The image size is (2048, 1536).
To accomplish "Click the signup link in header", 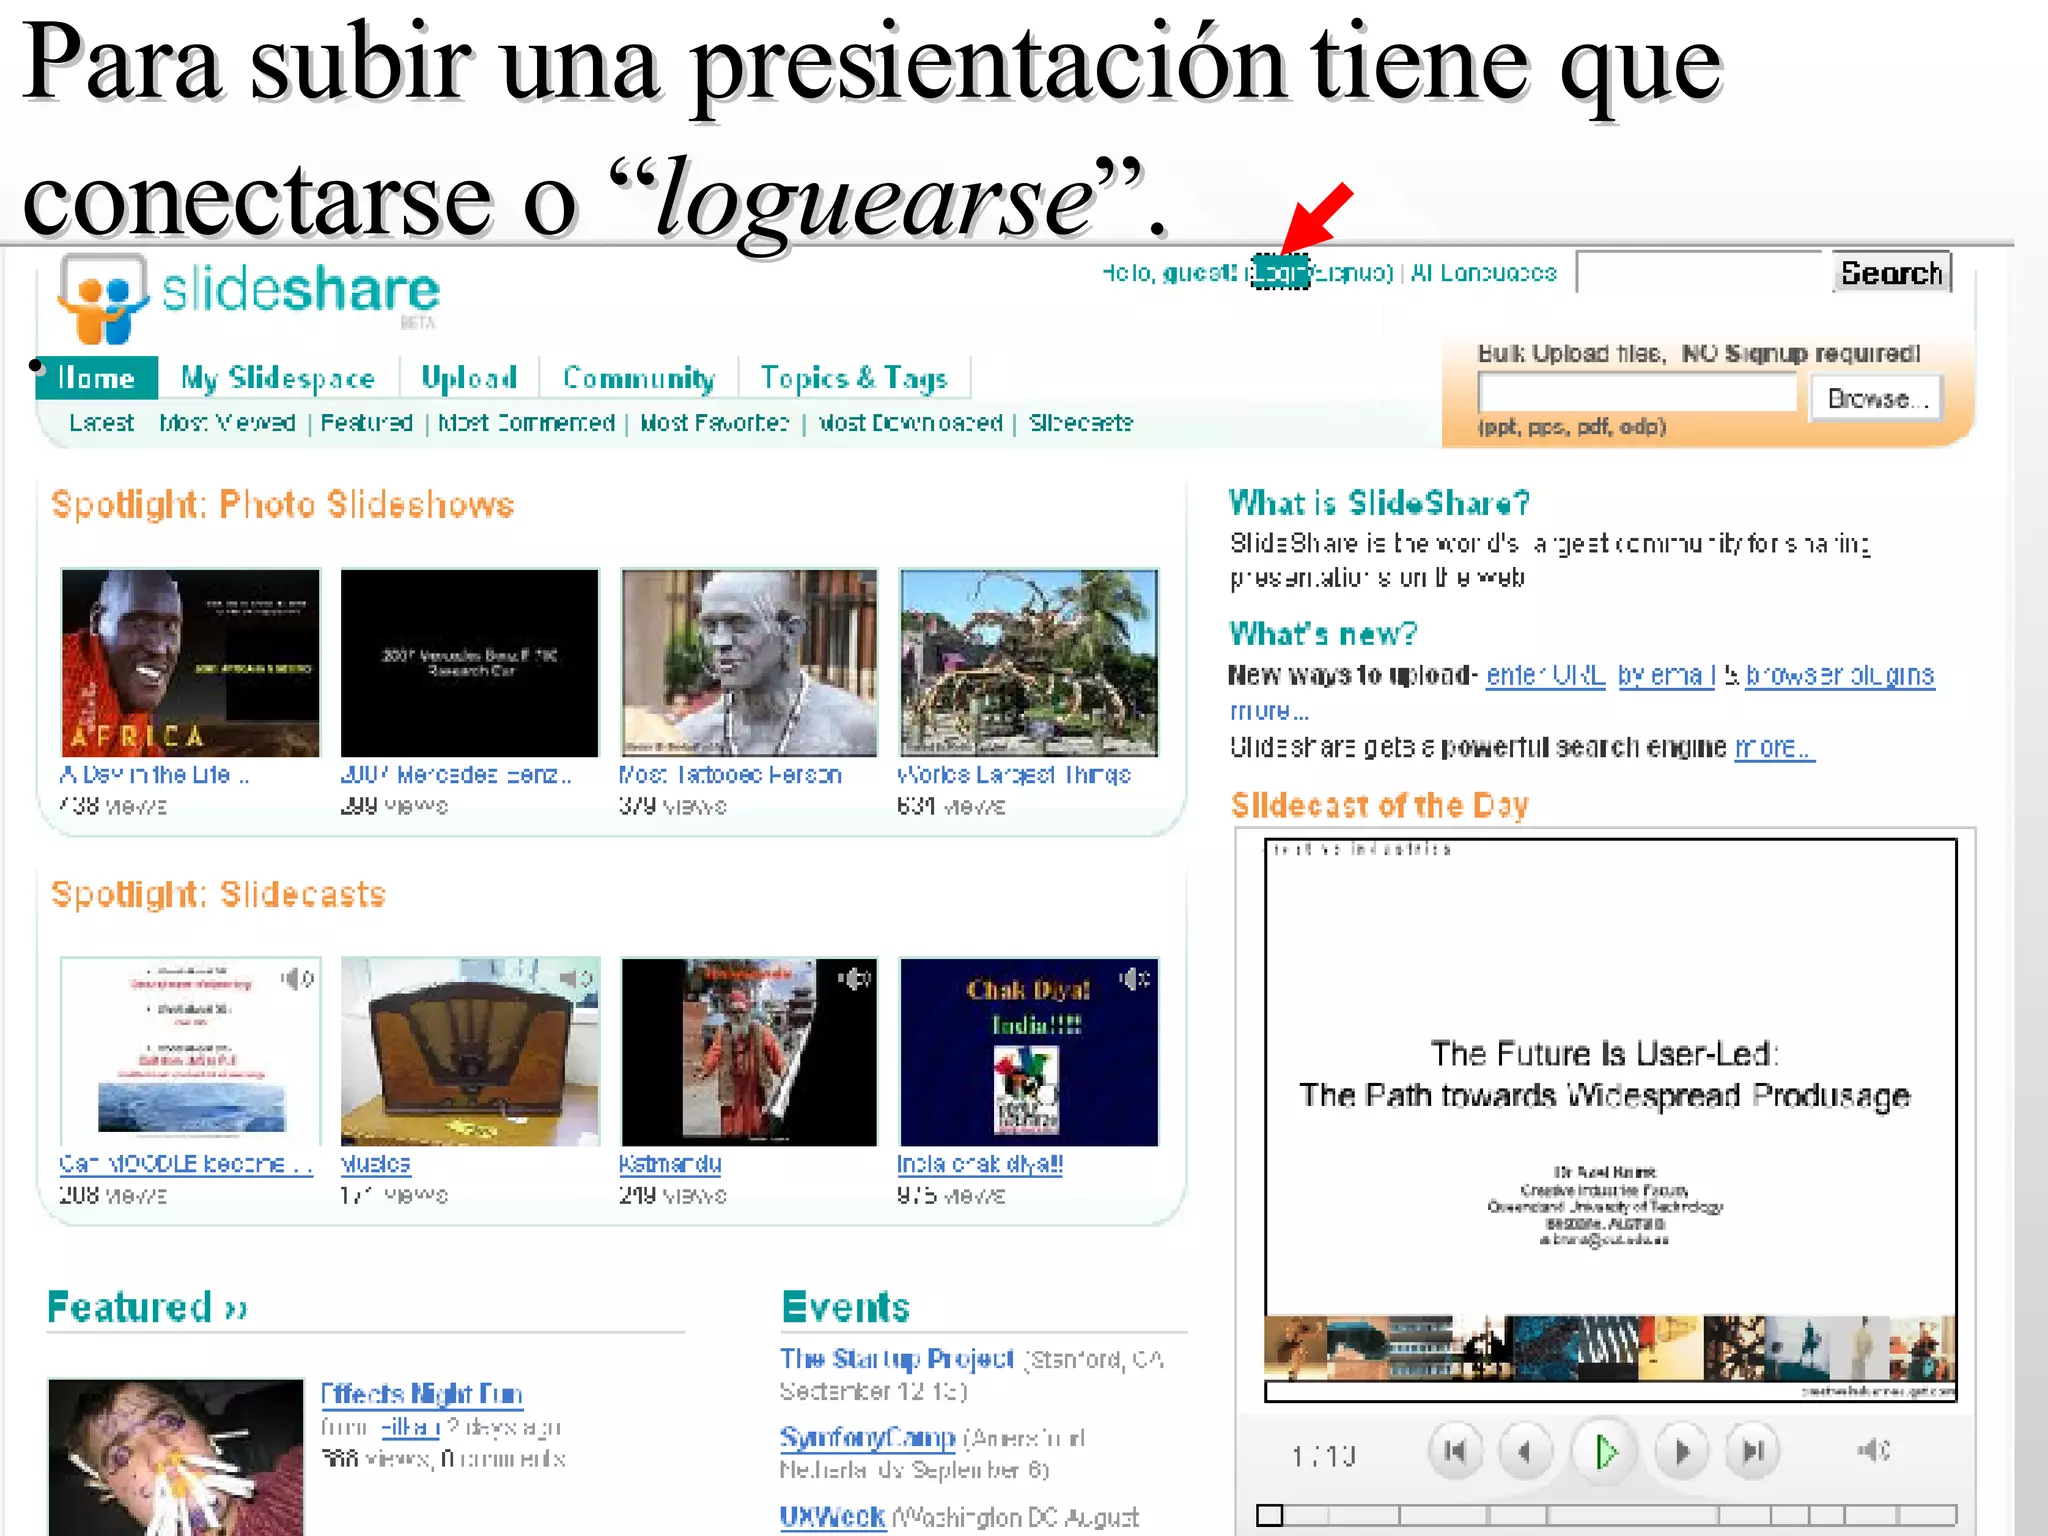I will click(1351, 272).
